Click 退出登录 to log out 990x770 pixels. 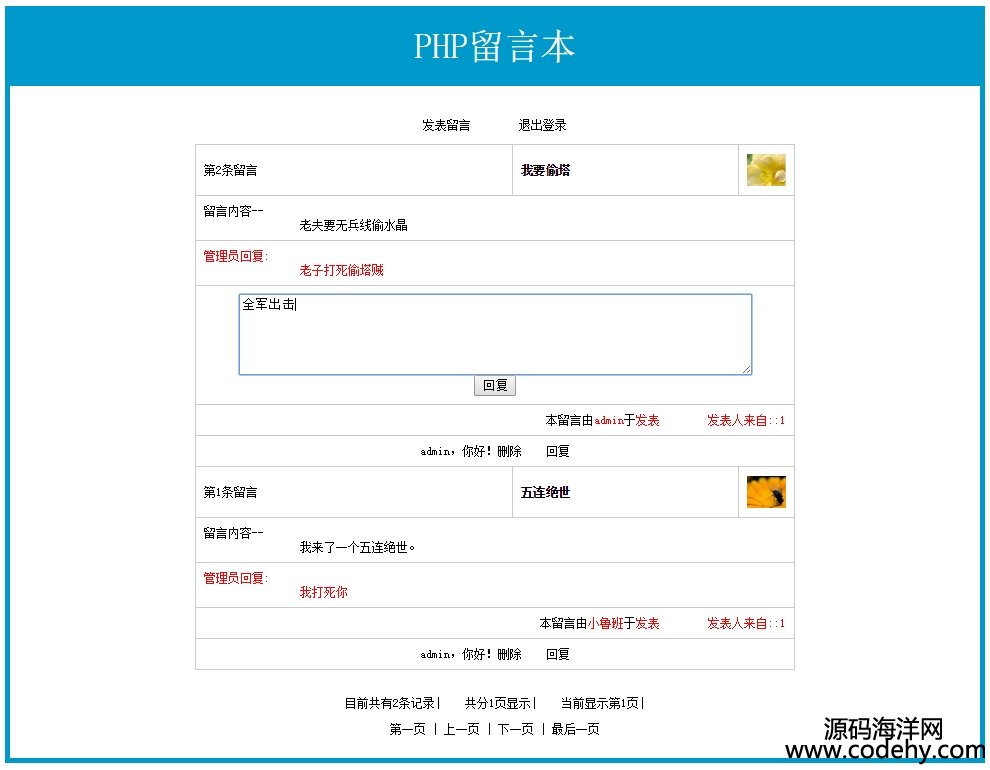542,125
